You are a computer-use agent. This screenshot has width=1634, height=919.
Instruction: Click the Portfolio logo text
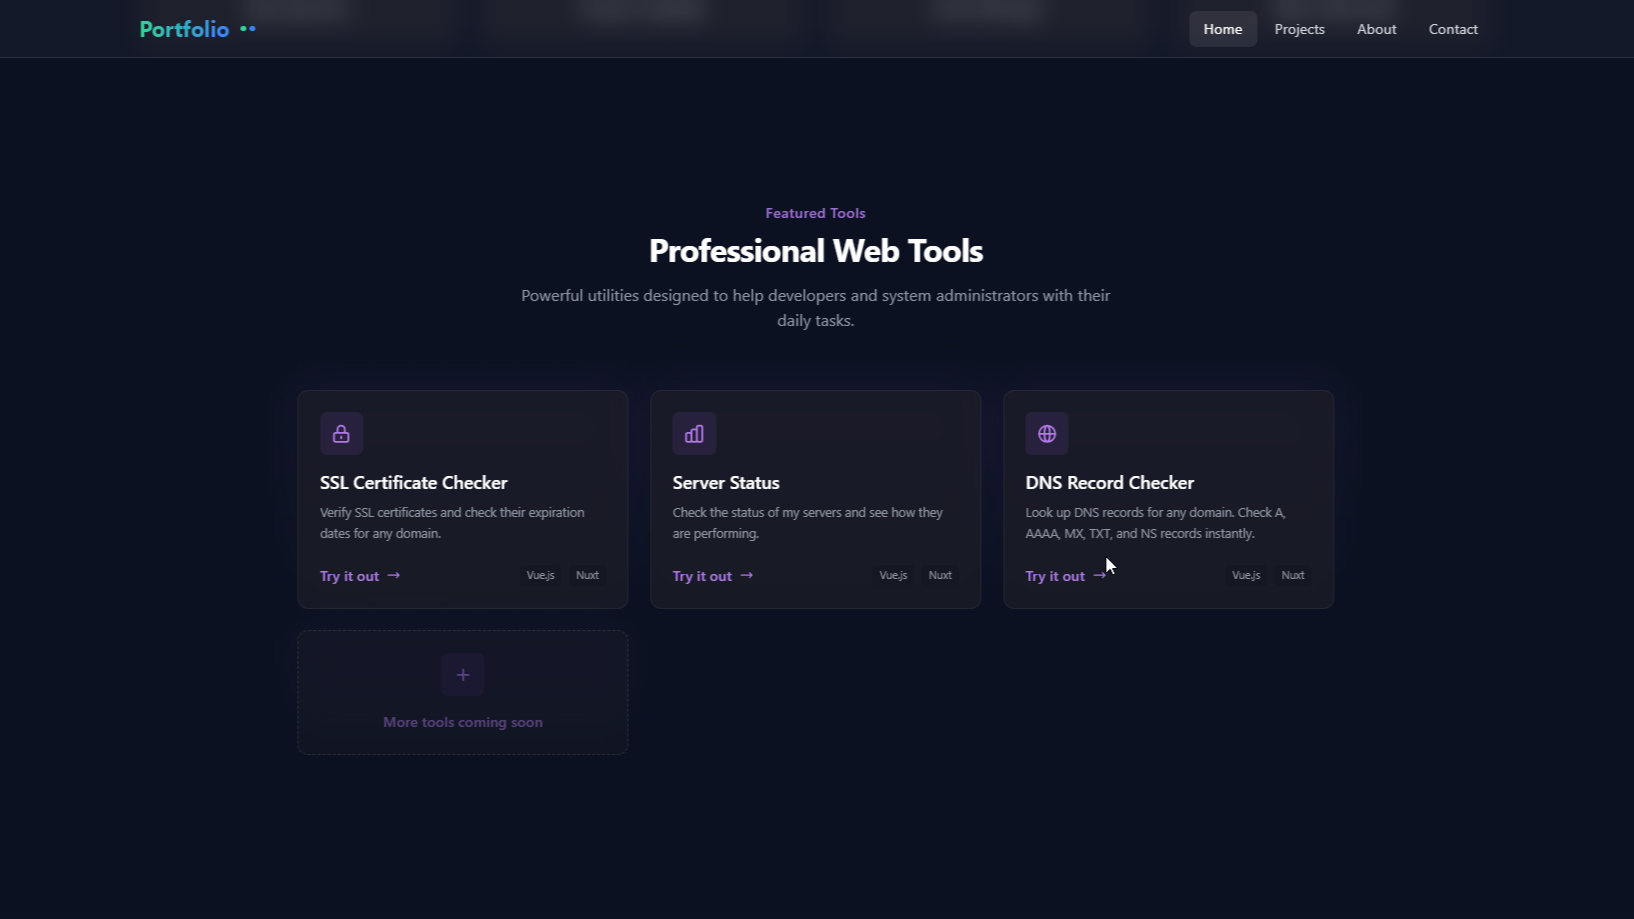[184, 29]
